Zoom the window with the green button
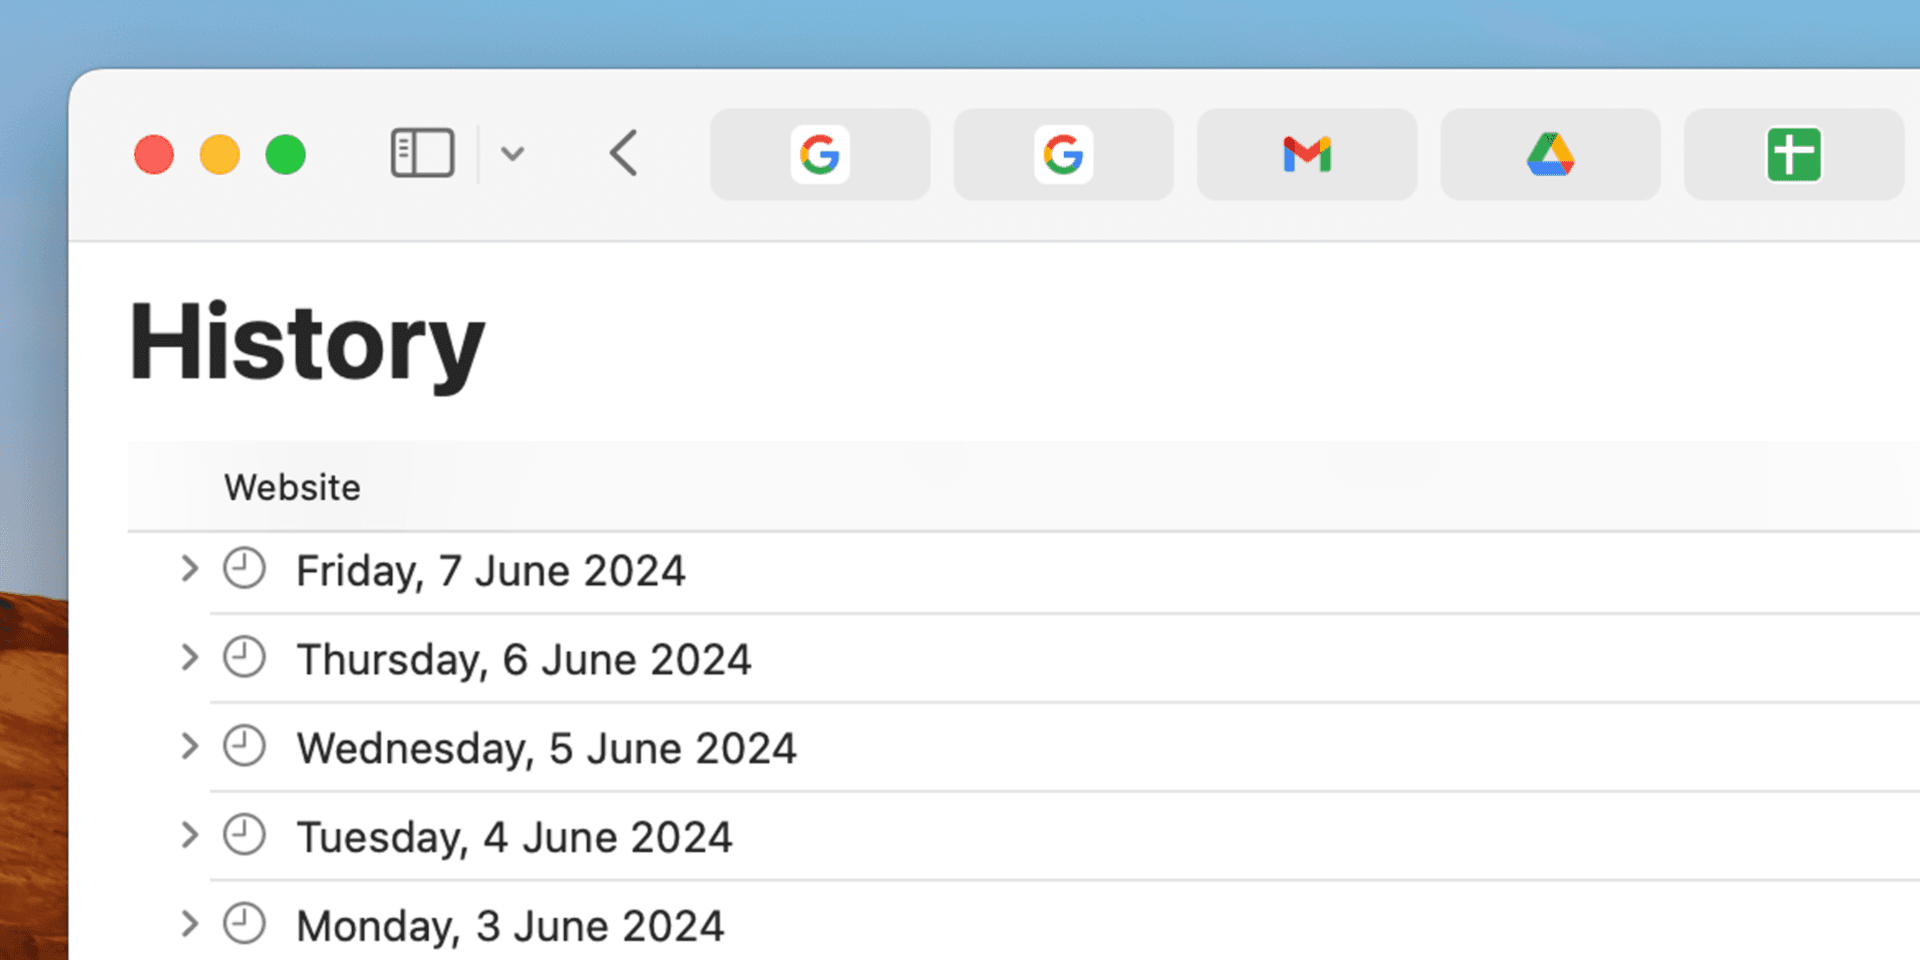The width and height of the screenshot is (1920, 960). (x=286, y=154)
